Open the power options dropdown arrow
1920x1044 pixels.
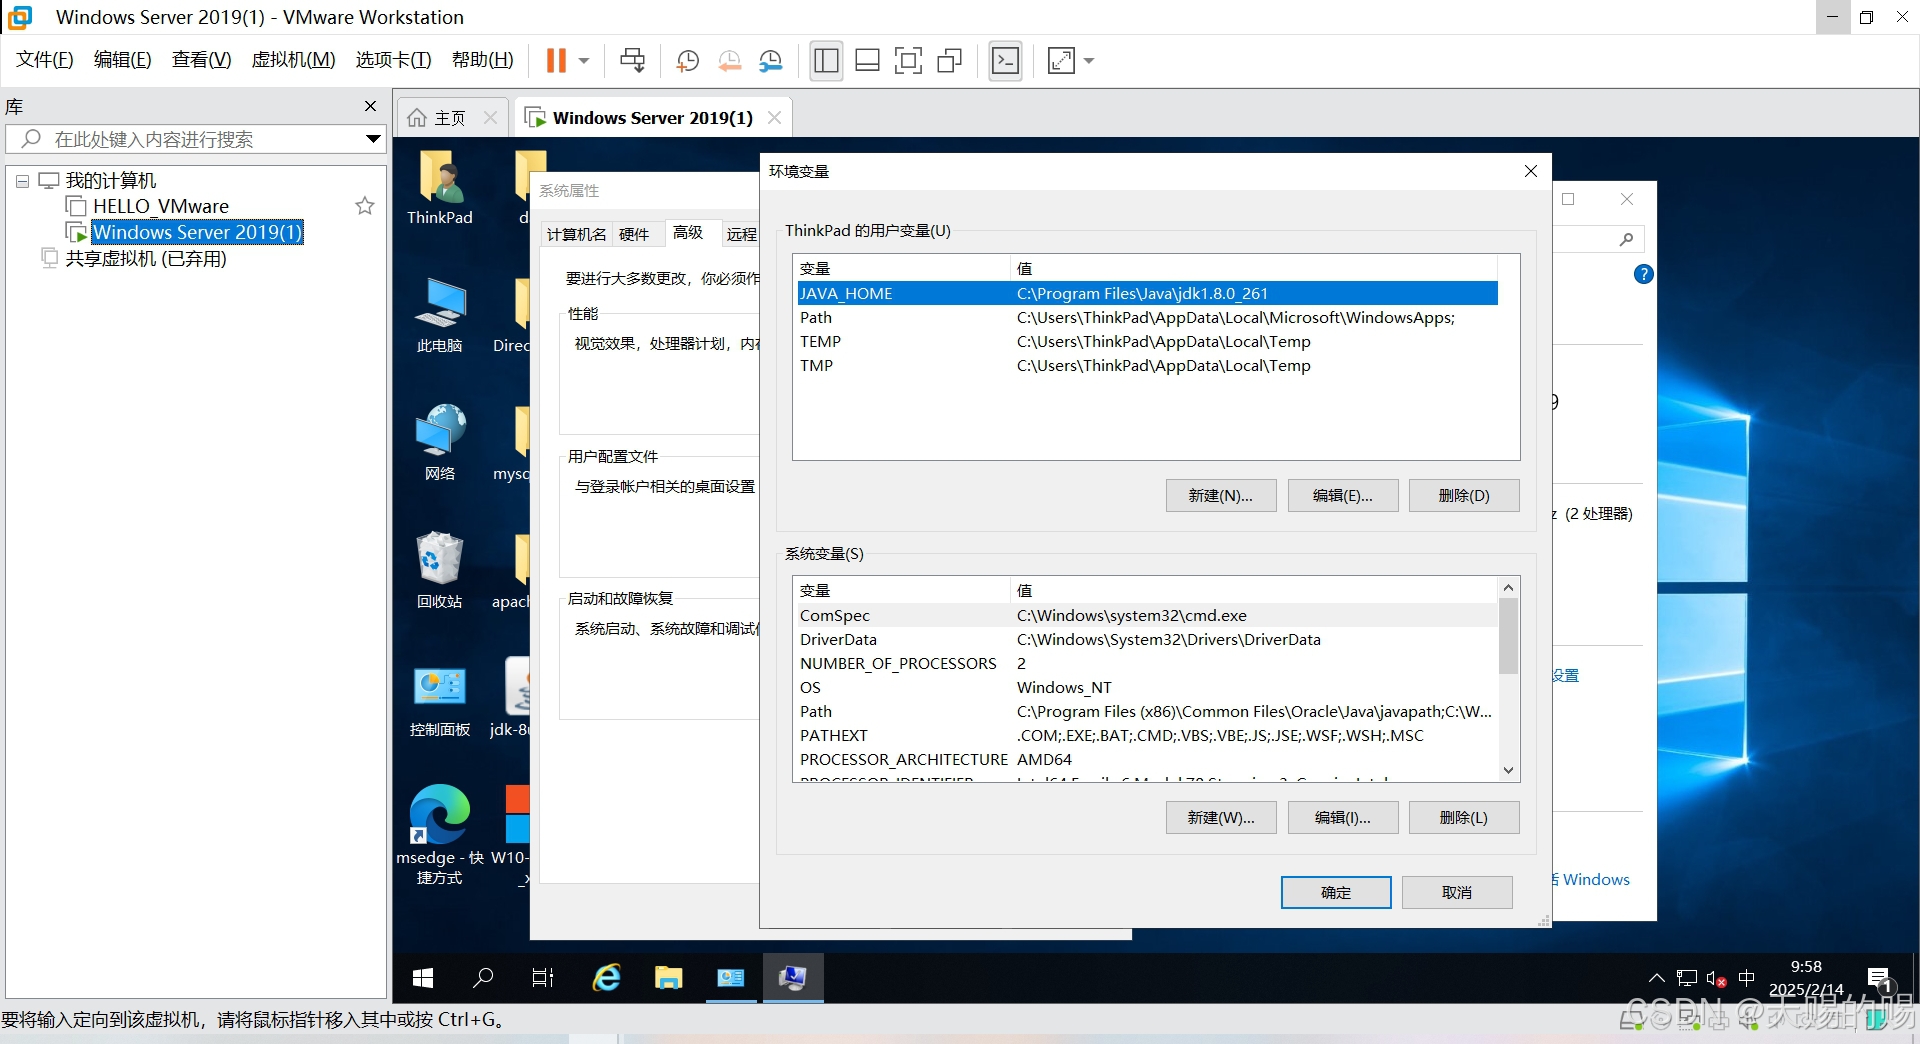point(584,61)
